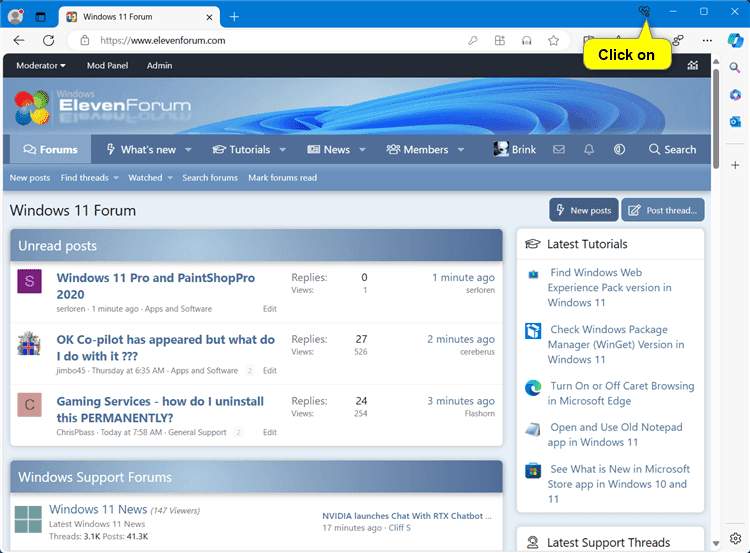The height and width of the screenshot is (553, 750).
Task: Click the forum statistics chart icon
Action: coord(693,66)
